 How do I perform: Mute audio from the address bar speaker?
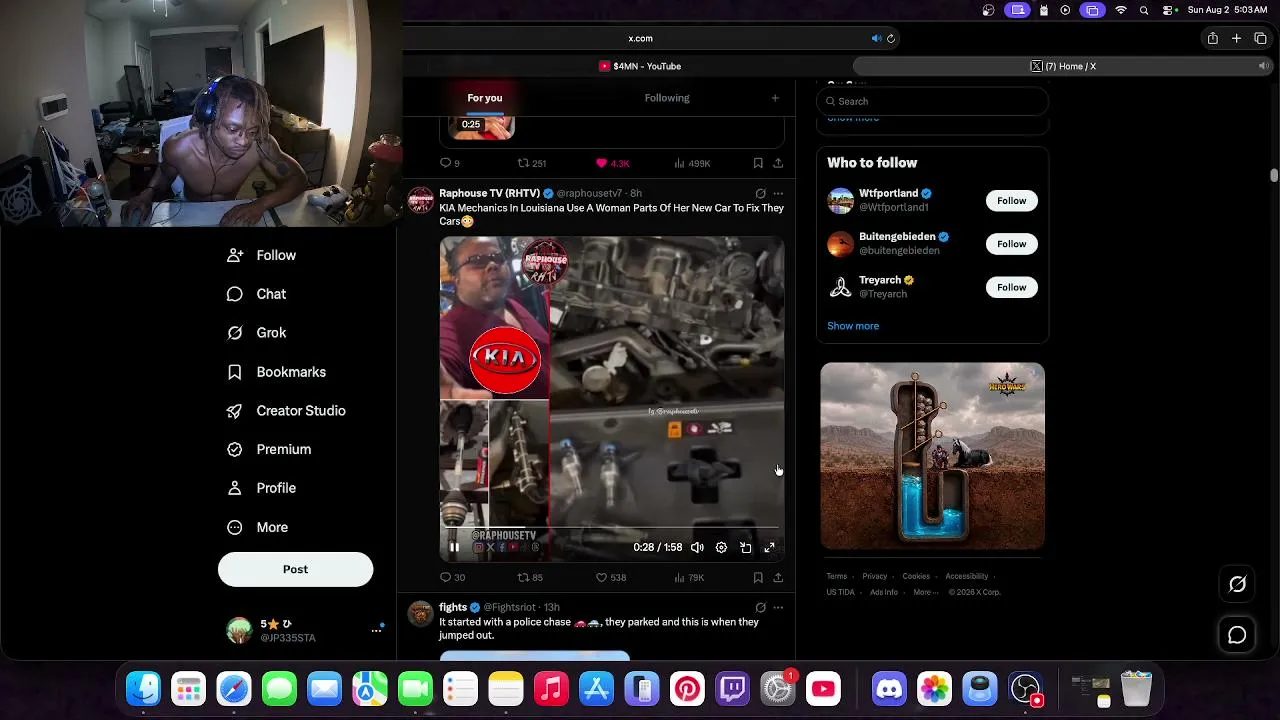click(876, 39)
